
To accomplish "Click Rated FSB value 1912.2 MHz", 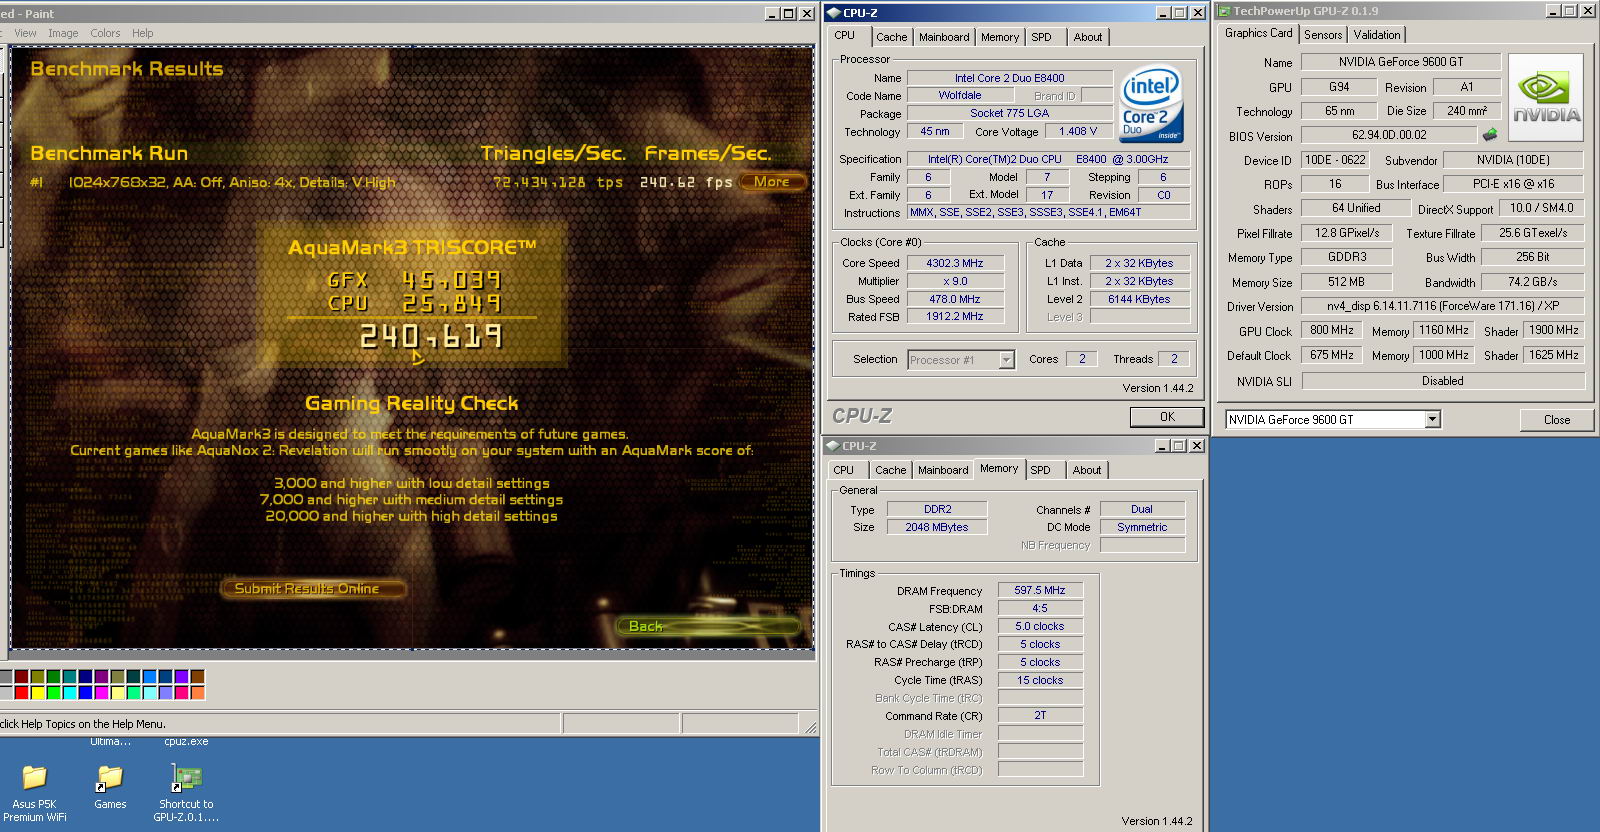I will 954,316.
